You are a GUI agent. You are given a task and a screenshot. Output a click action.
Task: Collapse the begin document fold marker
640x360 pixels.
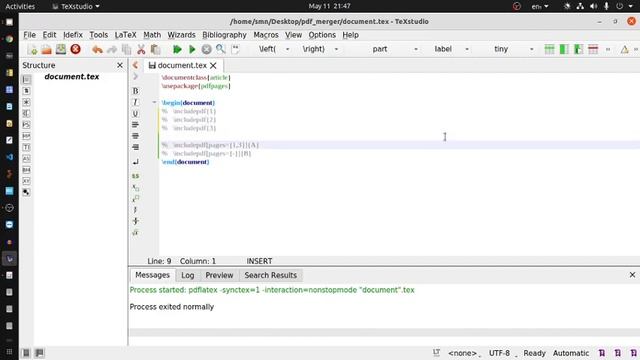pos(154,102)
